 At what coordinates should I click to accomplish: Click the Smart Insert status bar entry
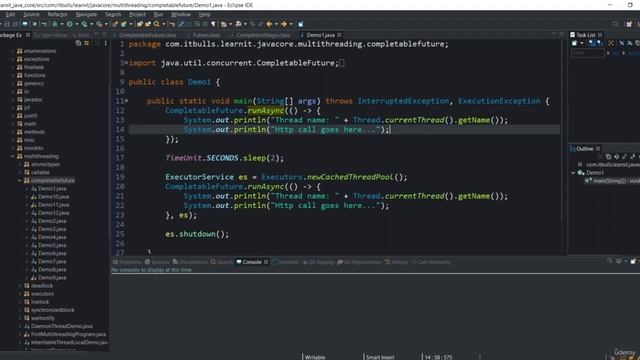380,357
